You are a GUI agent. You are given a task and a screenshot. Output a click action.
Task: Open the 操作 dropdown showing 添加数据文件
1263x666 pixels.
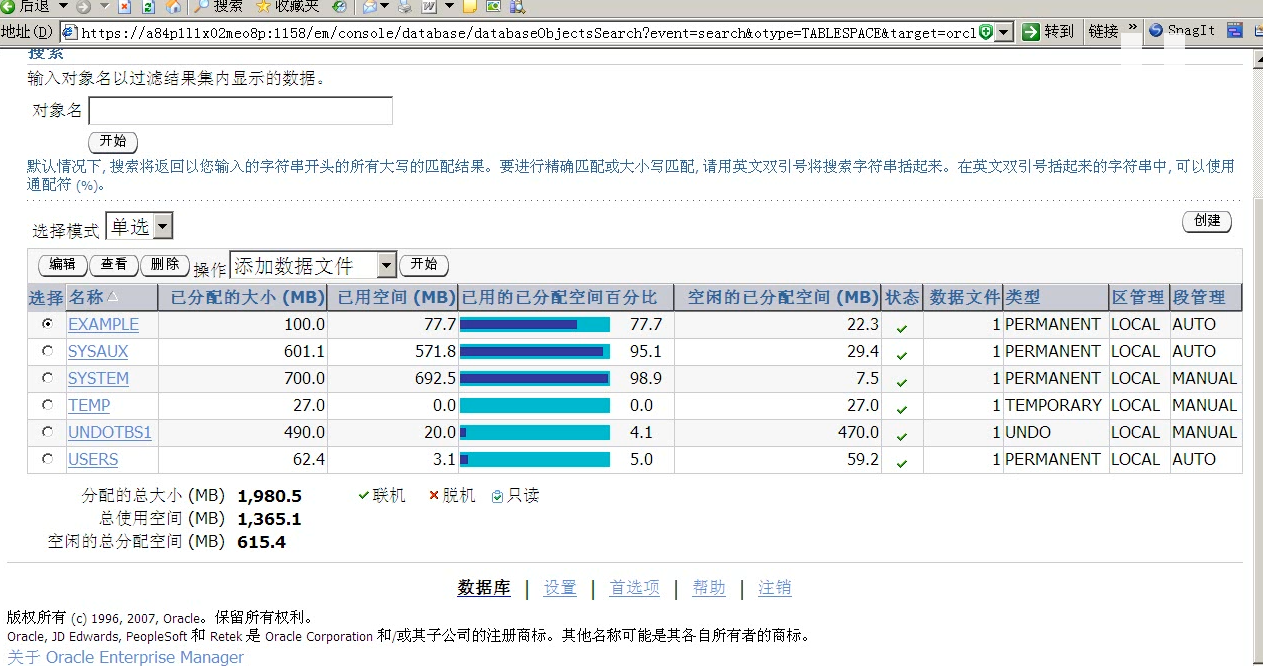point(314,265)
